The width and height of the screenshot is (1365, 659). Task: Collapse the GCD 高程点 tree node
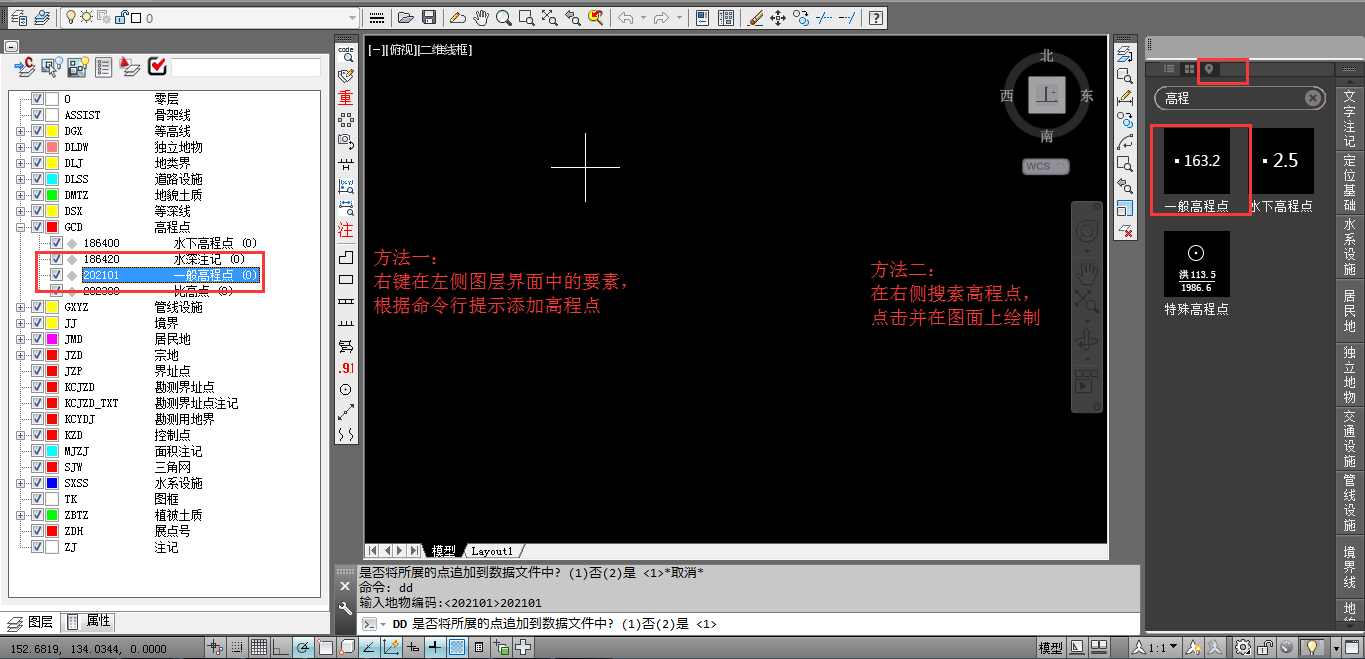pos(20,227)
